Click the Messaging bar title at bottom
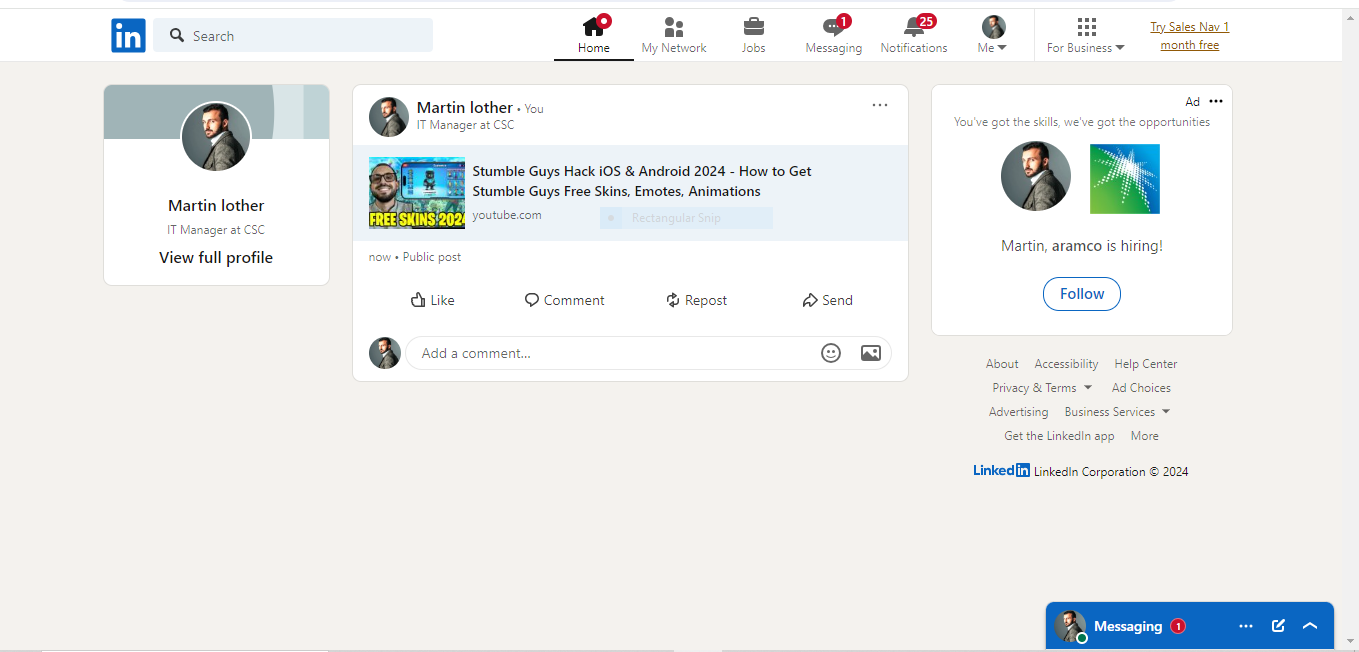This screenshot has height=652, width=1359. click(1128, 626)
